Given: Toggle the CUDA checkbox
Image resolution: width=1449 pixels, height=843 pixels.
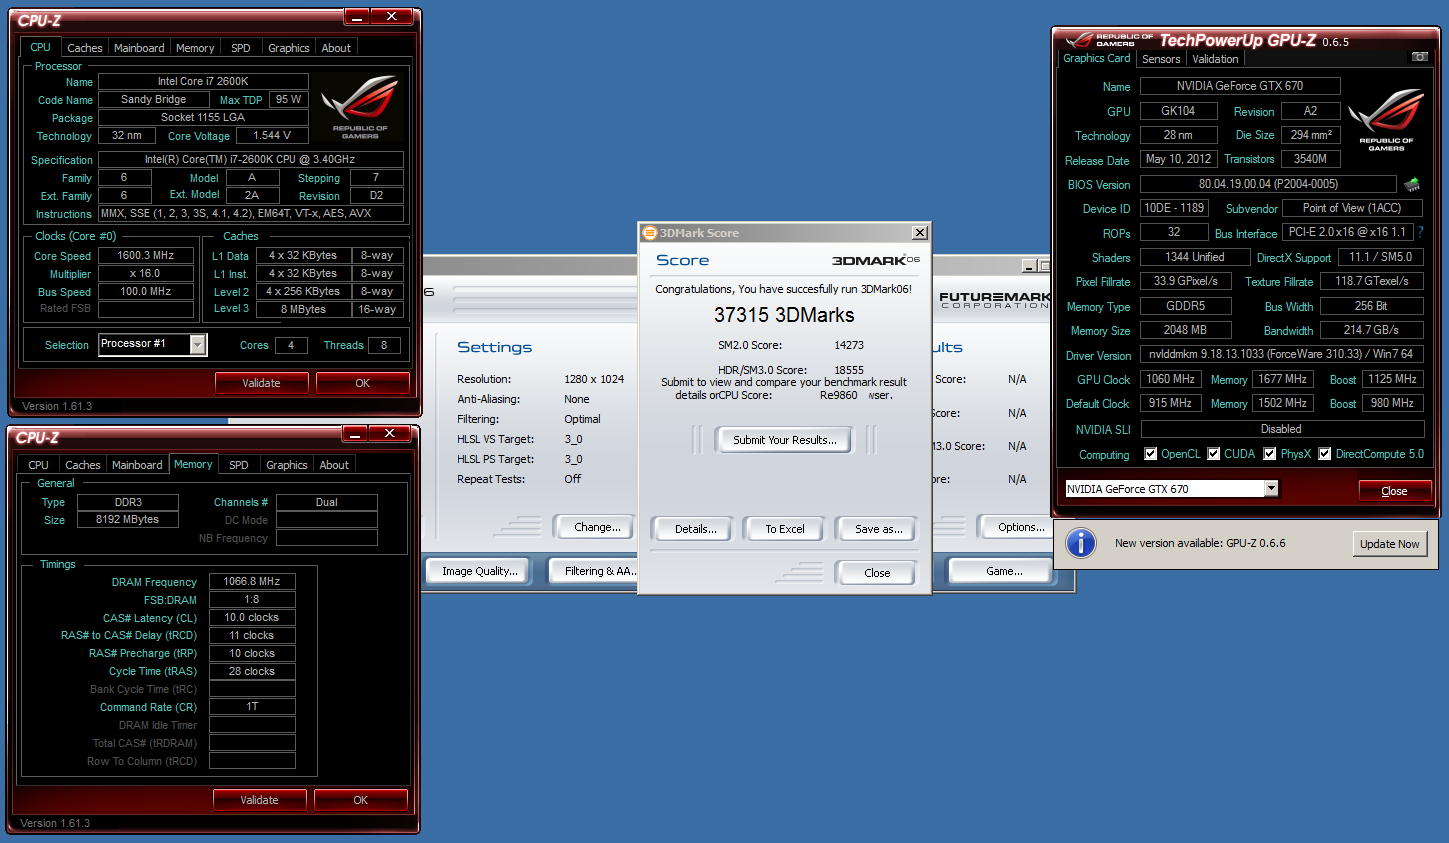Looking at the screenshot, I should [x=1214, y=454].
